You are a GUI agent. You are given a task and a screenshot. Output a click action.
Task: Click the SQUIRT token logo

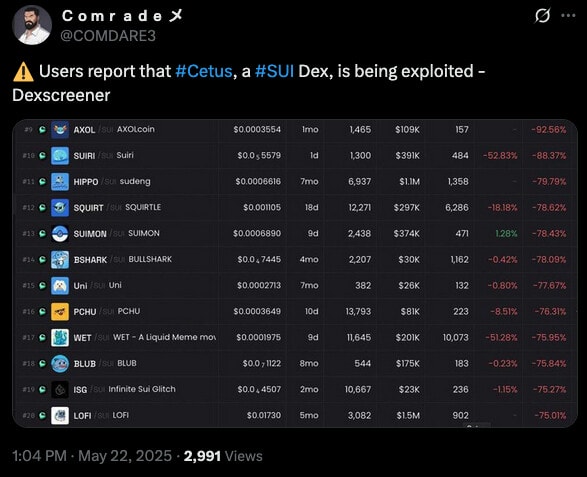60,207
